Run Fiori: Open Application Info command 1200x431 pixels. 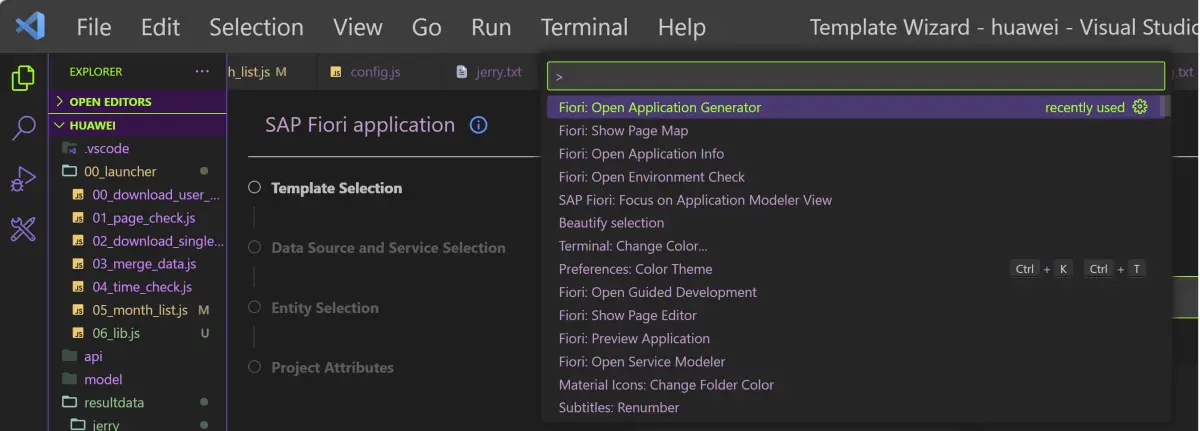click(856, 153)
